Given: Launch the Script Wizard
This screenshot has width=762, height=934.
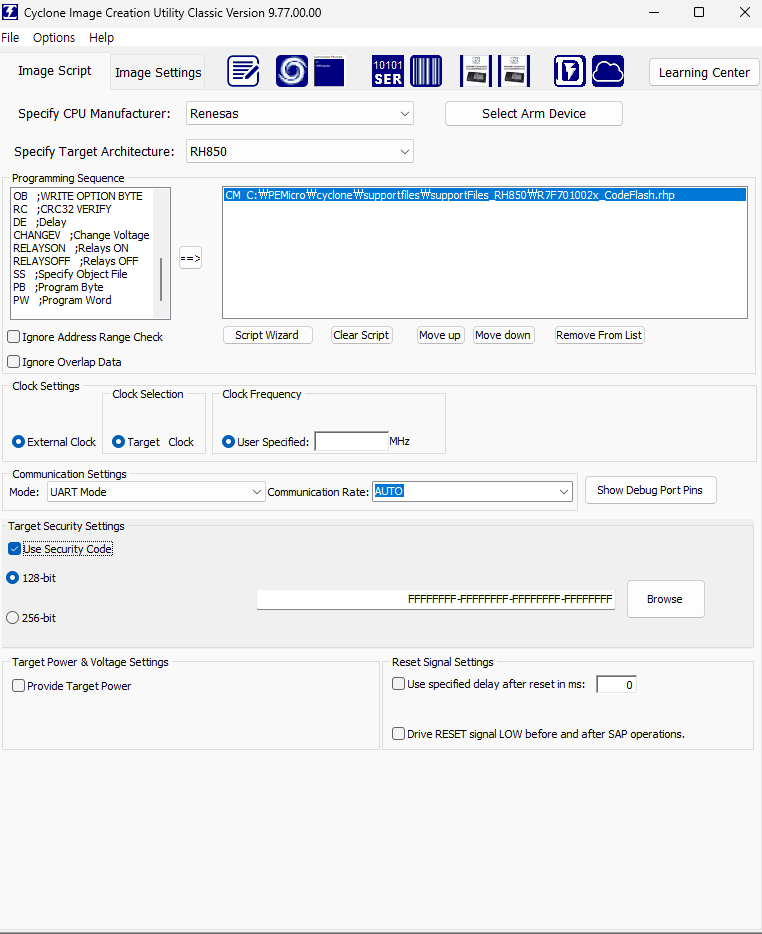Looking at the screenshot, I should point(267,335).
